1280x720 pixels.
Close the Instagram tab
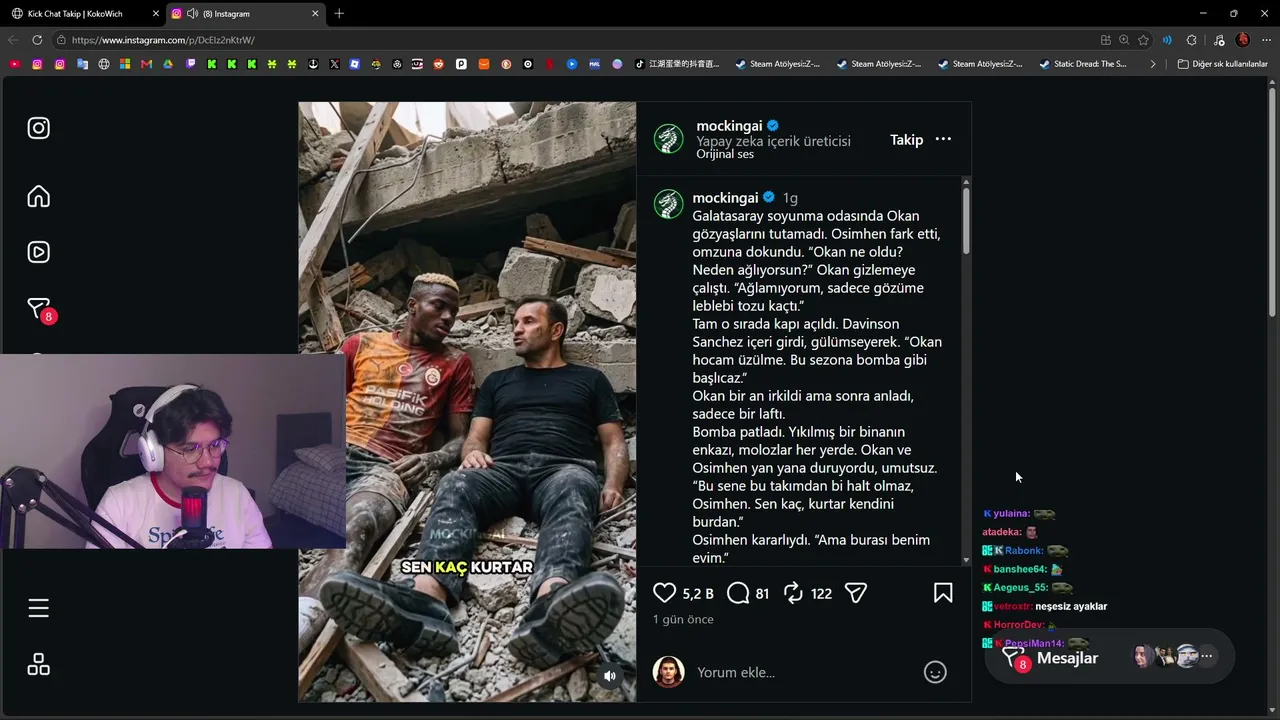pos(315,14)
